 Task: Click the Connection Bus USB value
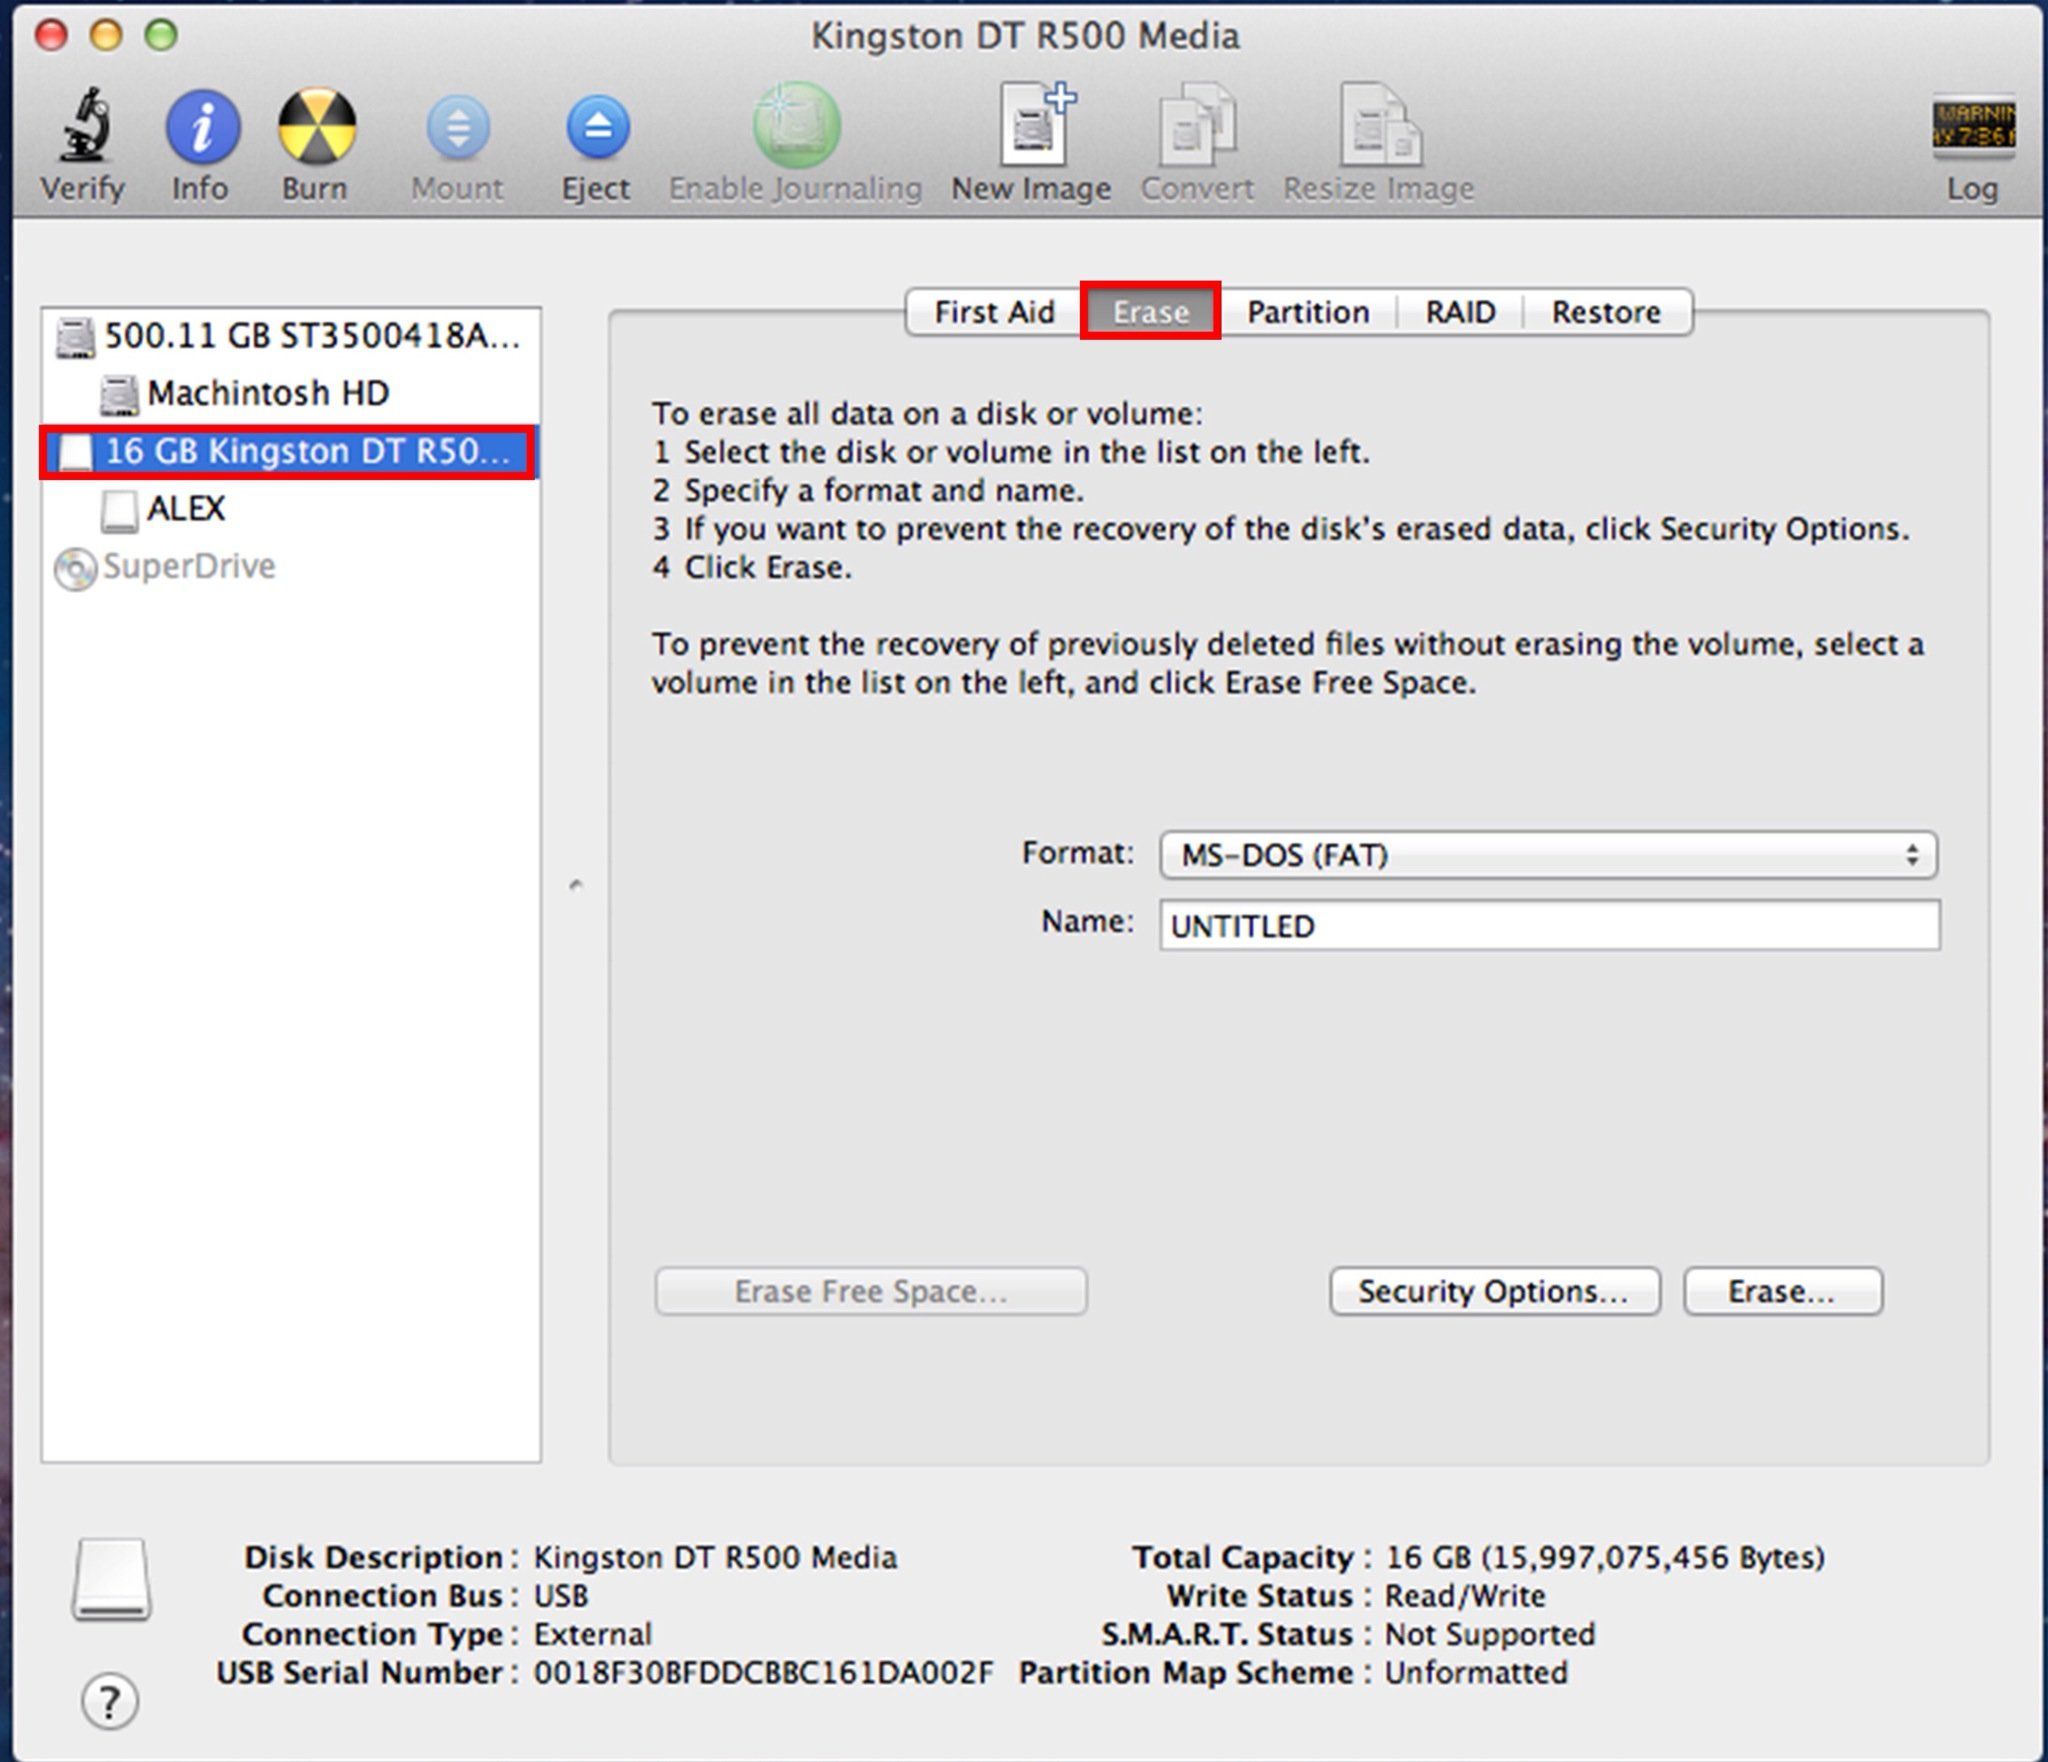click(x=561, y=1595)
